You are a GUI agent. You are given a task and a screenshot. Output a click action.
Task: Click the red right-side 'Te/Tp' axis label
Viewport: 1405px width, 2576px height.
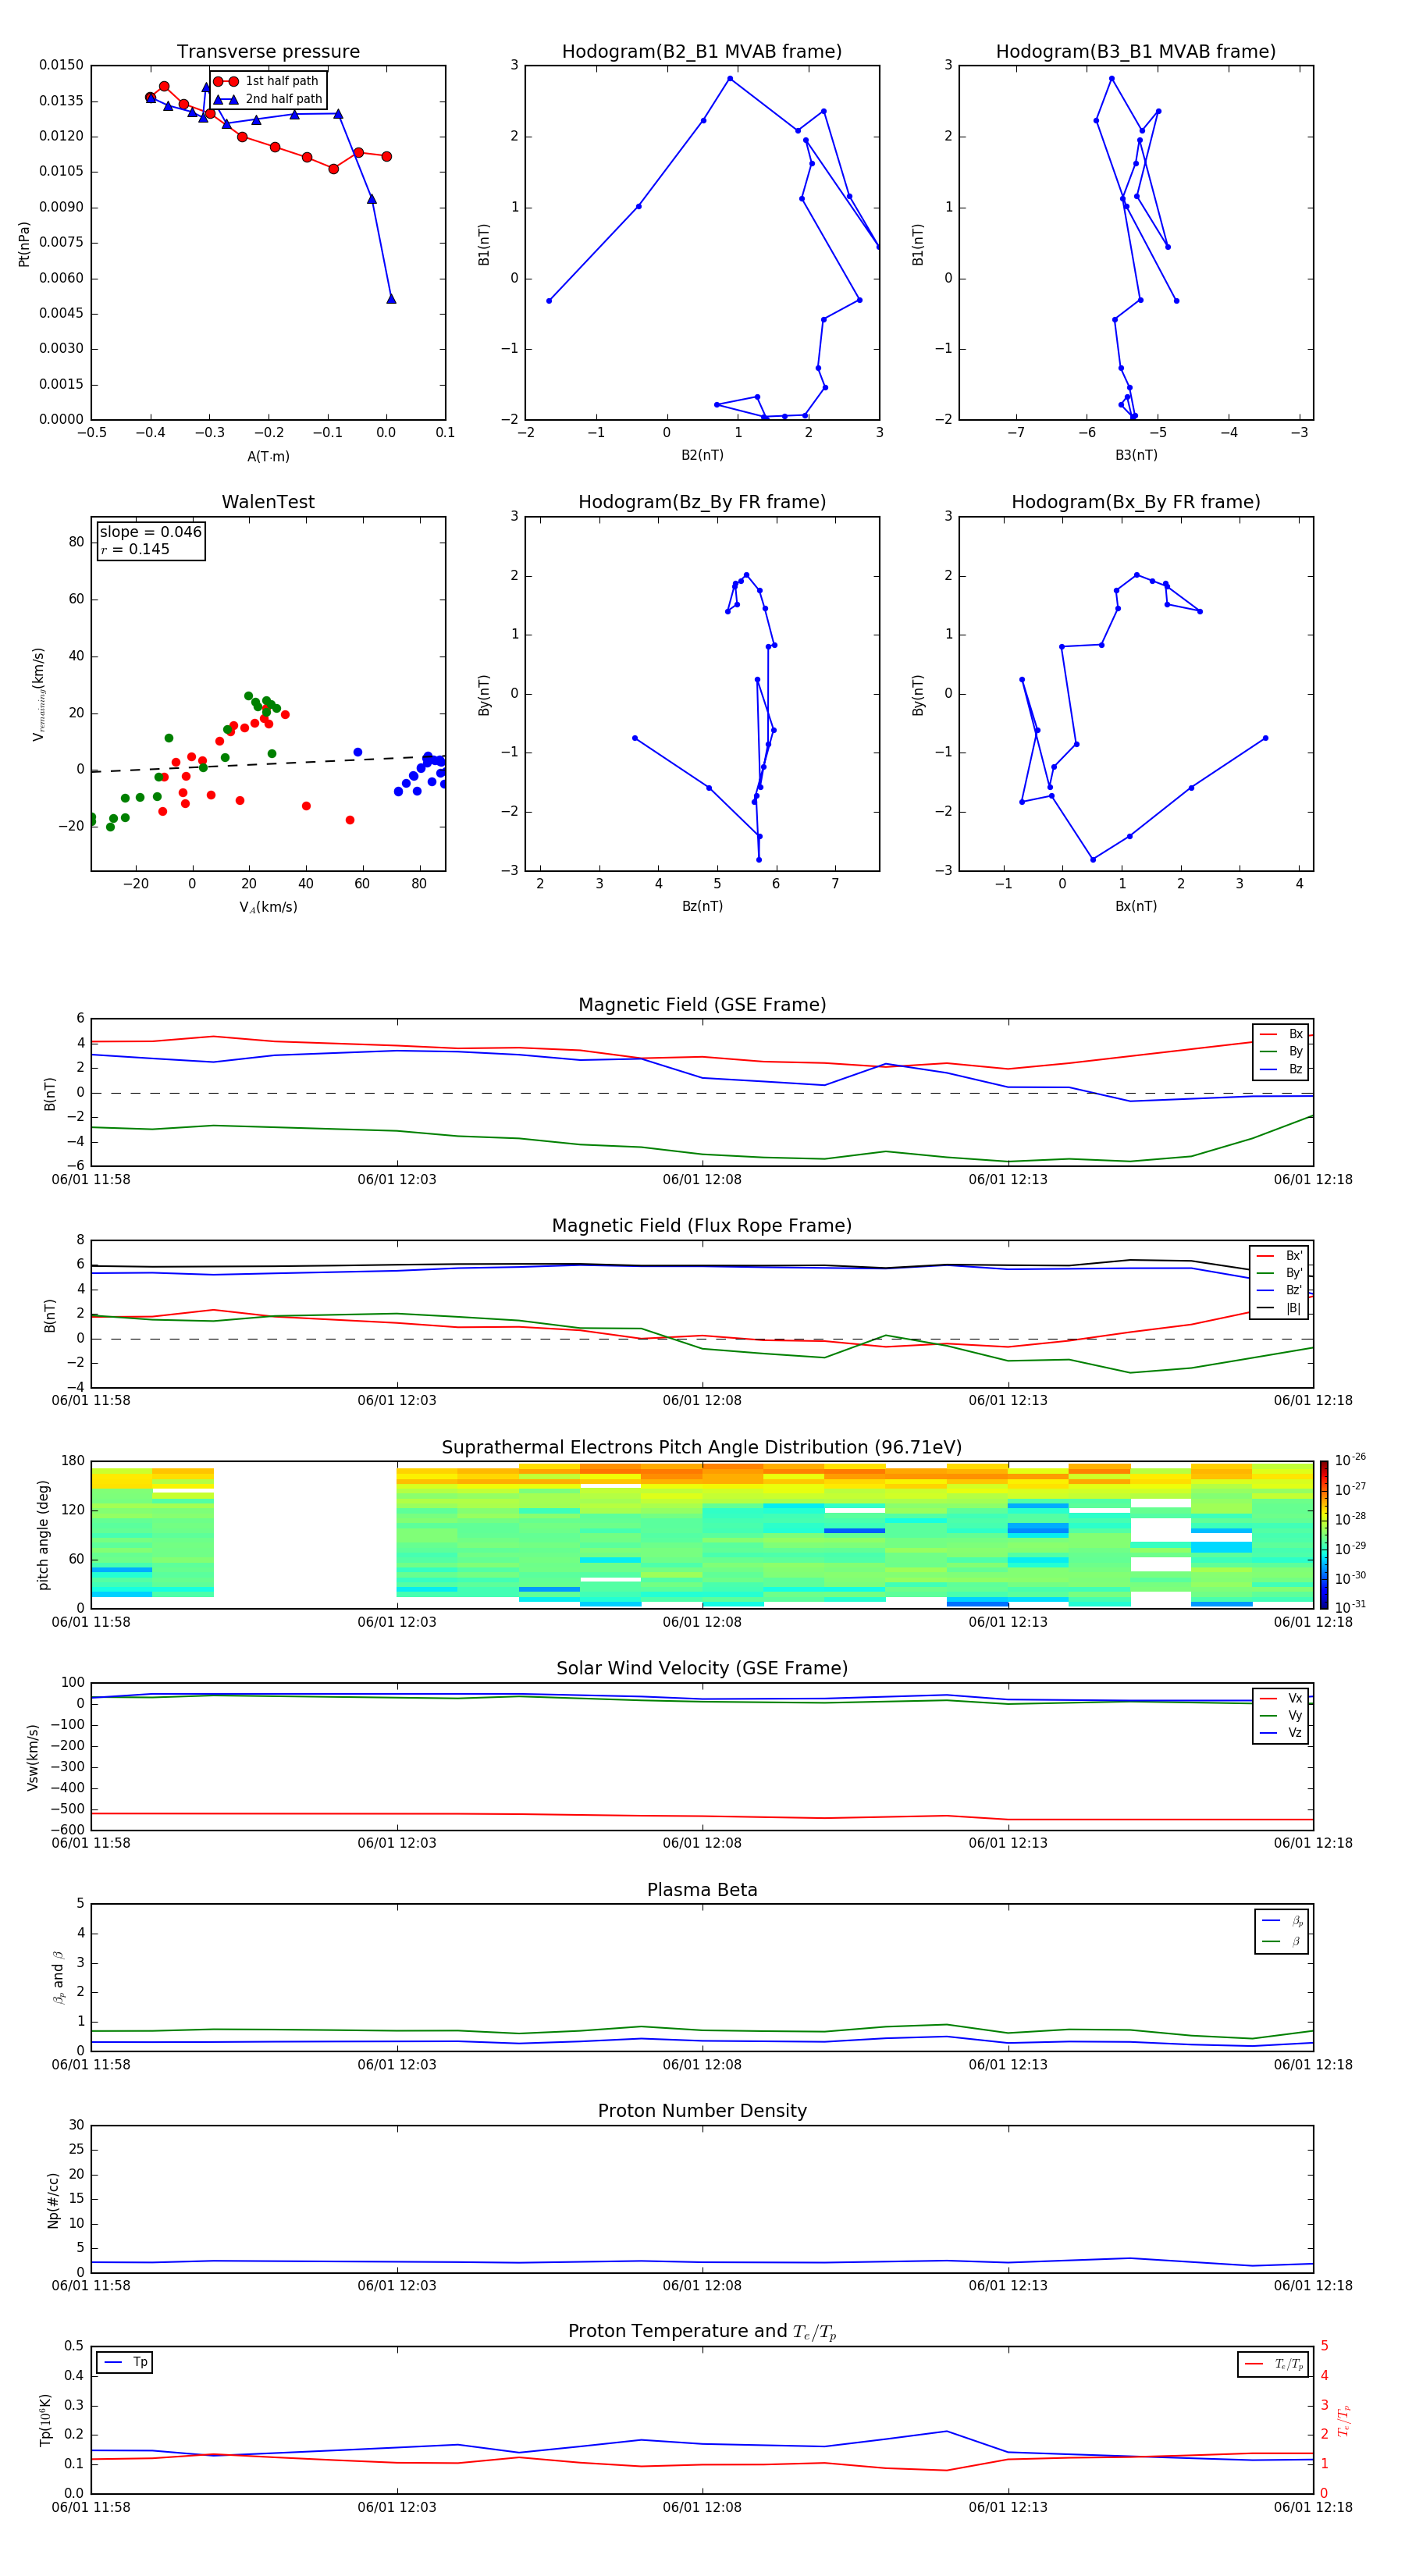point(1344,2421)
